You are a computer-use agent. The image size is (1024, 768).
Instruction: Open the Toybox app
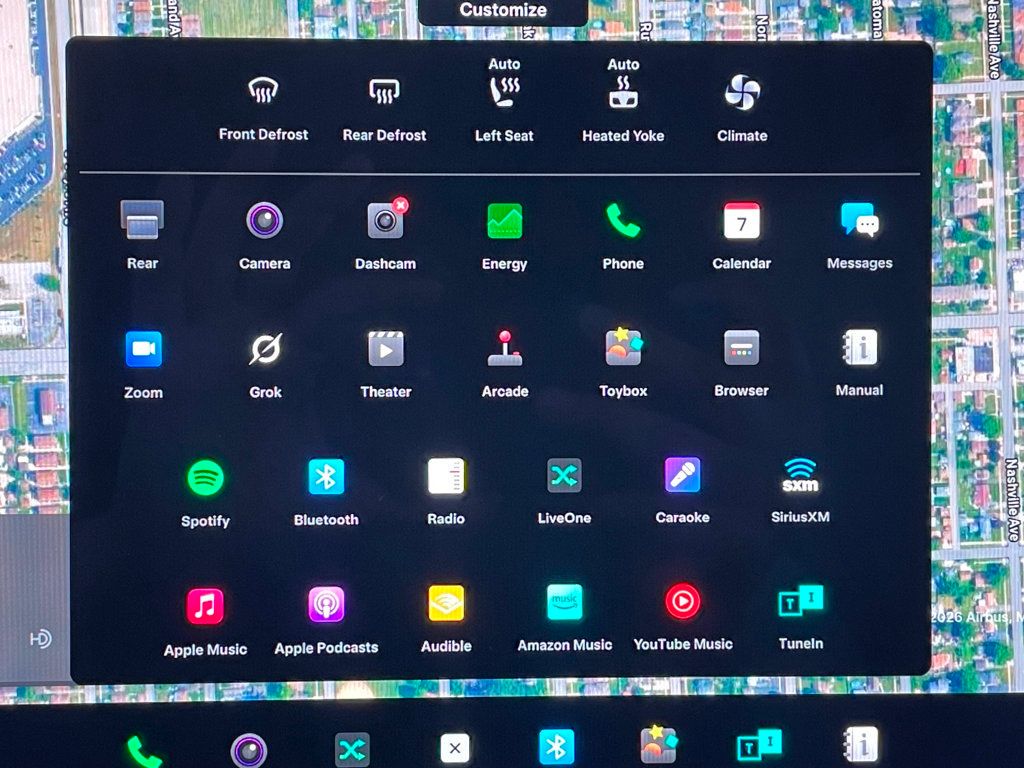[x=623, y=348]
